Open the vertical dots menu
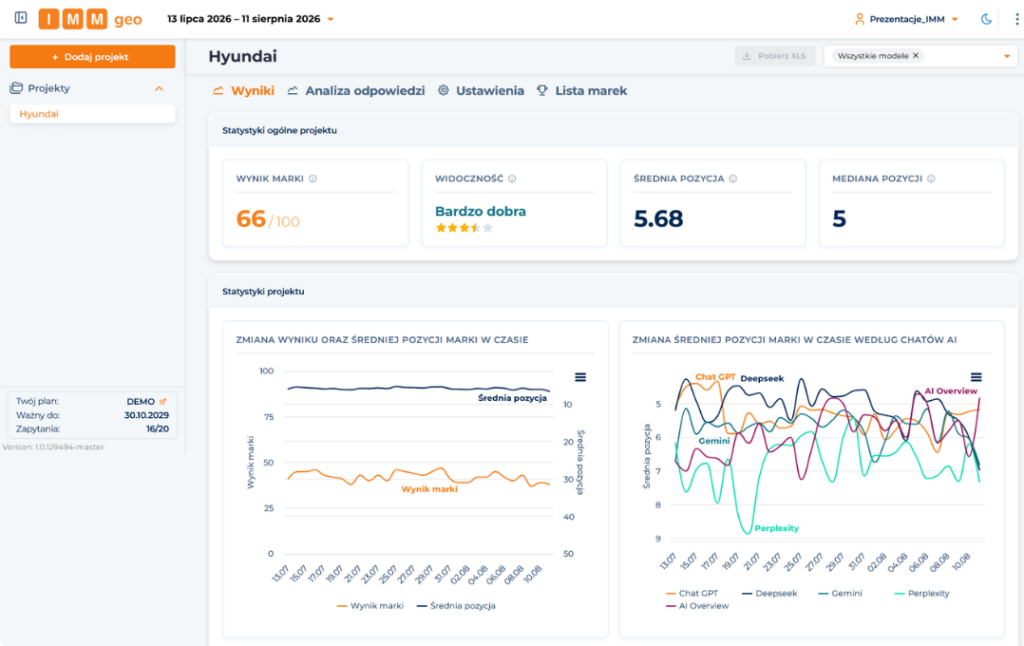 tap(1017, 19)
